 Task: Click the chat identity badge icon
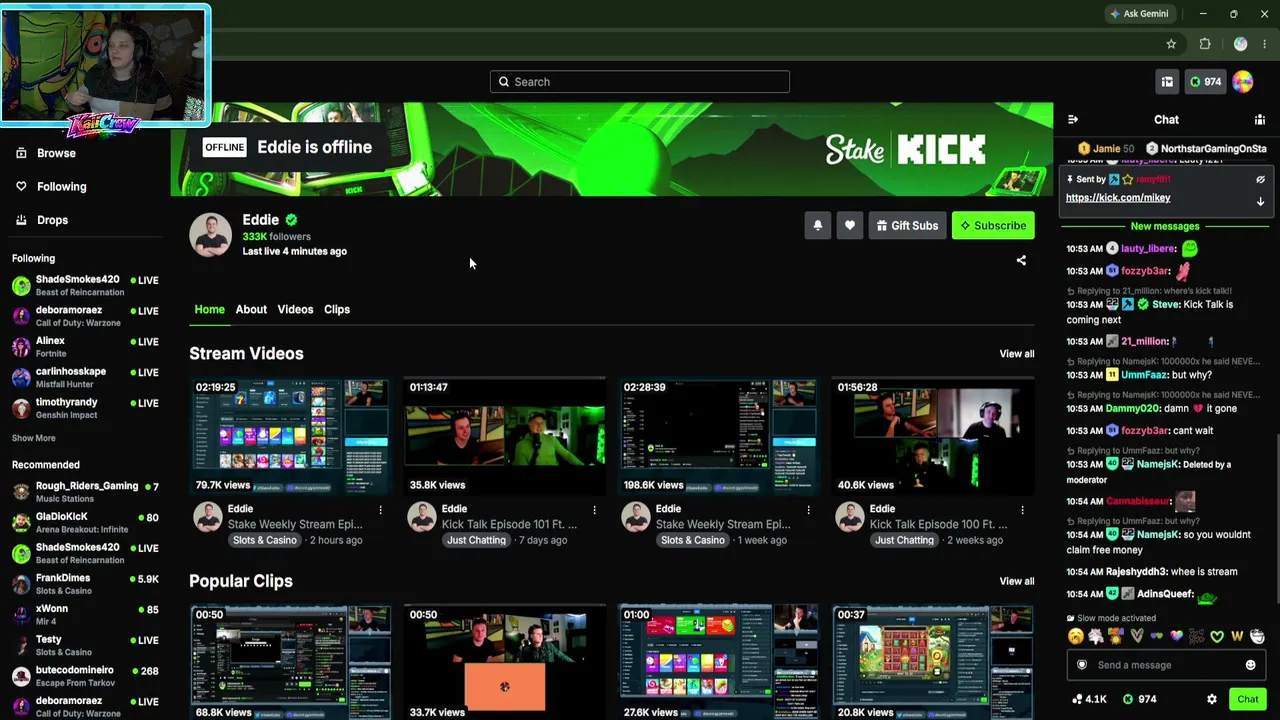(1081, 665)
